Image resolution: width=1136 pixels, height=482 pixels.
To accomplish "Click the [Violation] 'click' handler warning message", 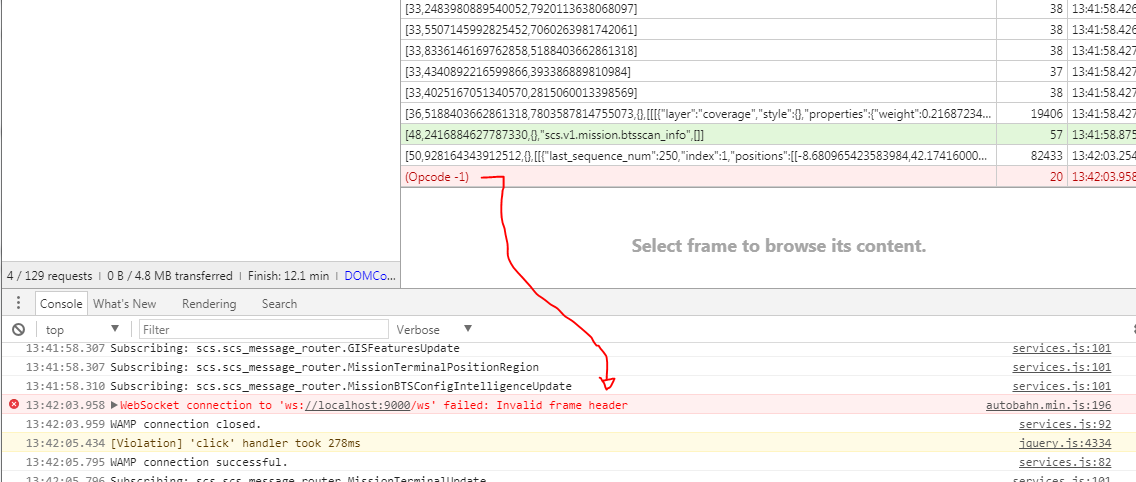I will point(235,443).
